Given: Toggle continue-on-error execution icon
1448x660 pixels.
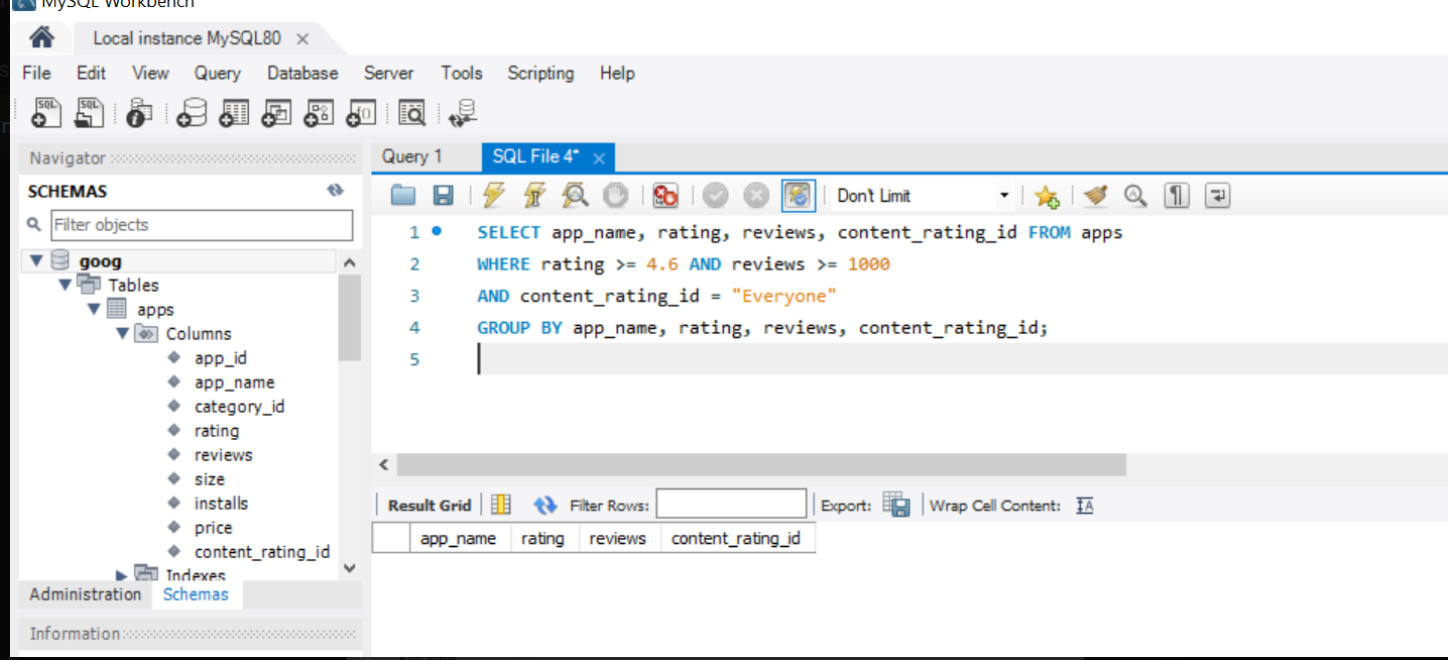Looking at the screenshot, I should coord(665,196).
